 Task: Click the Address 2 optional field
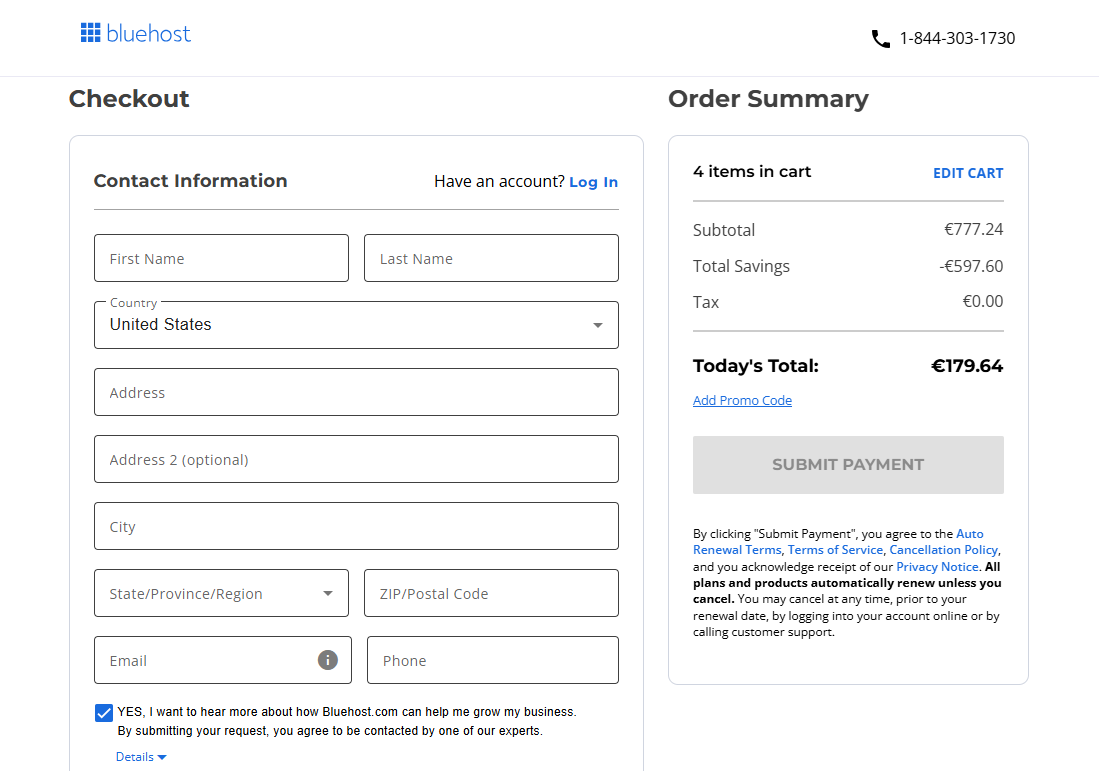click(356, 459)
